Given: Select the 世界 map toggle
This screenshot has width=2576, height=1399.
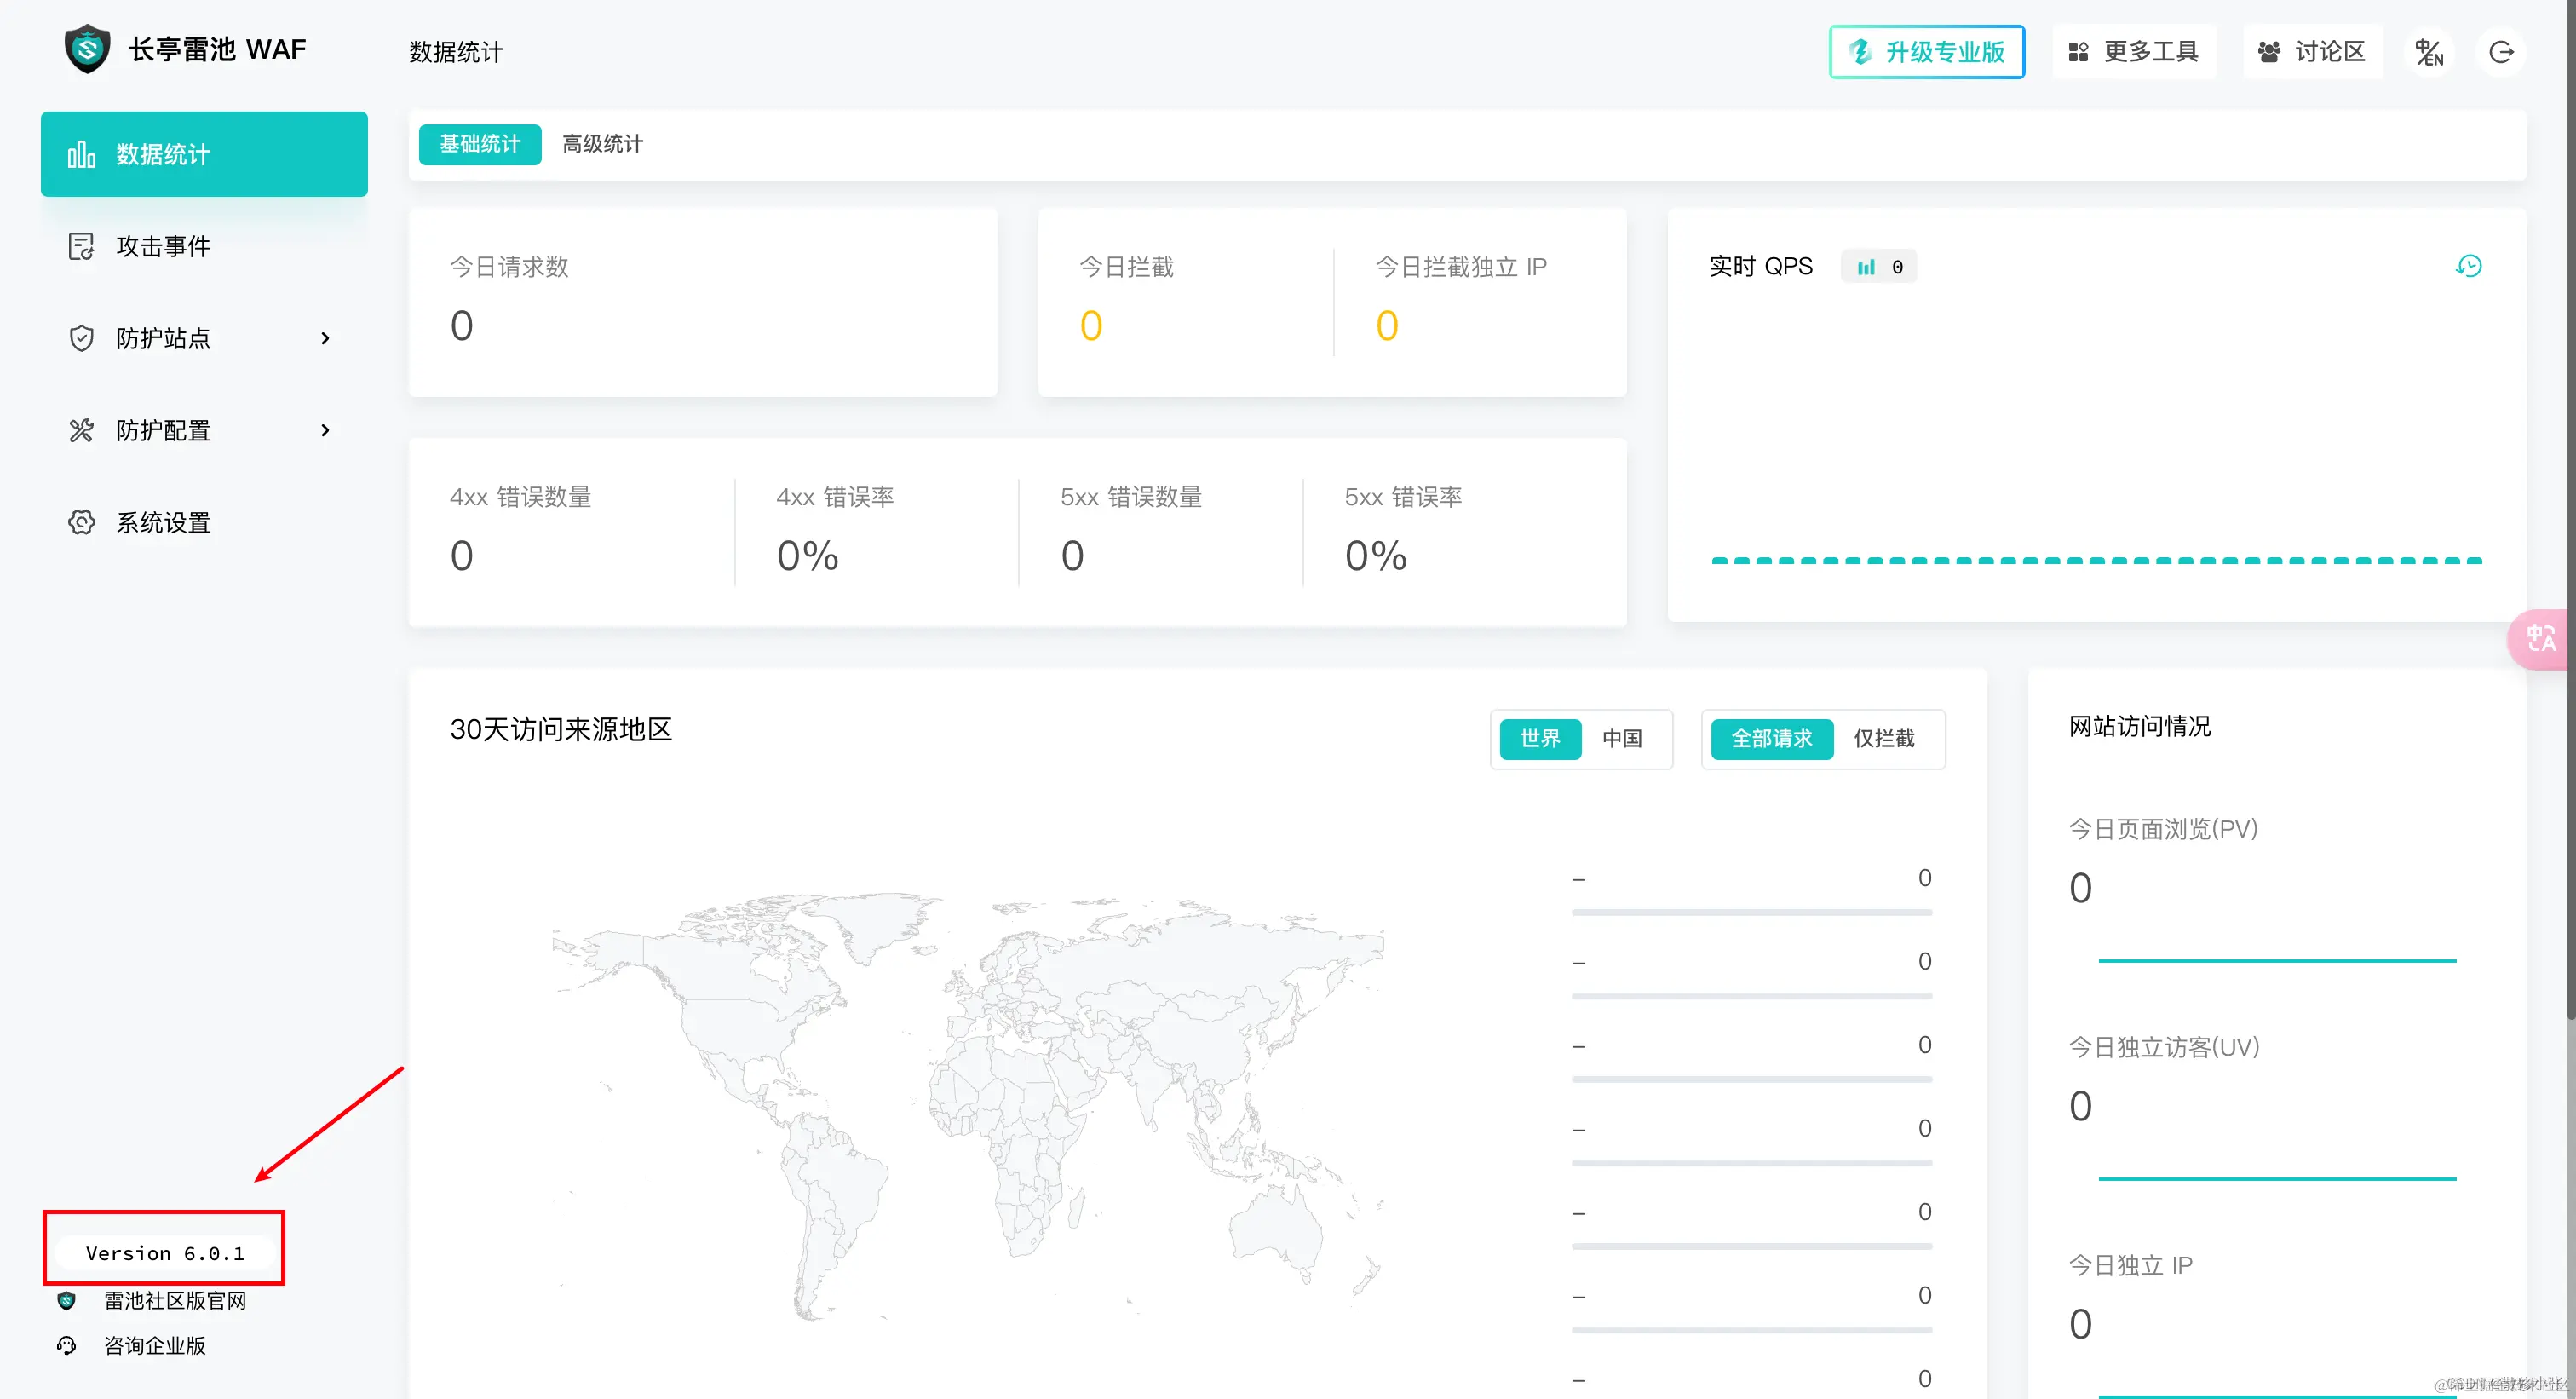Looking at the screenshot, I should click(1540, 738).
